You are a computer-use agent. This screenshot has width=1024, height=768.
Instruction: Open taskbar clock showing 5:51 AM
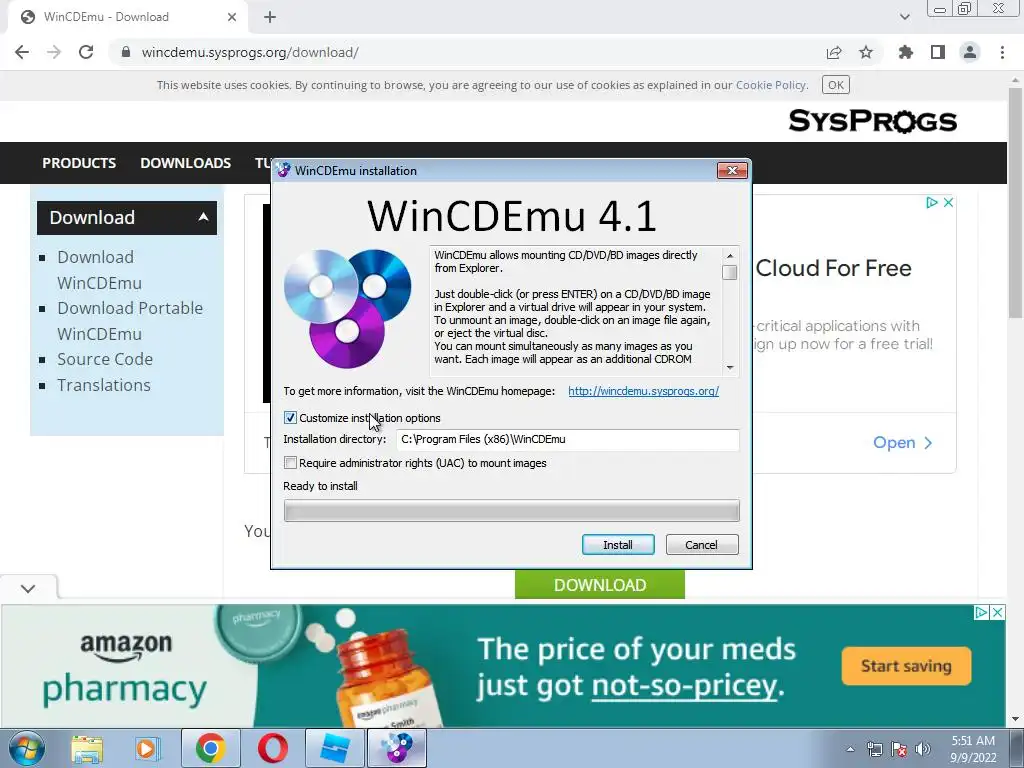[973, 749]
